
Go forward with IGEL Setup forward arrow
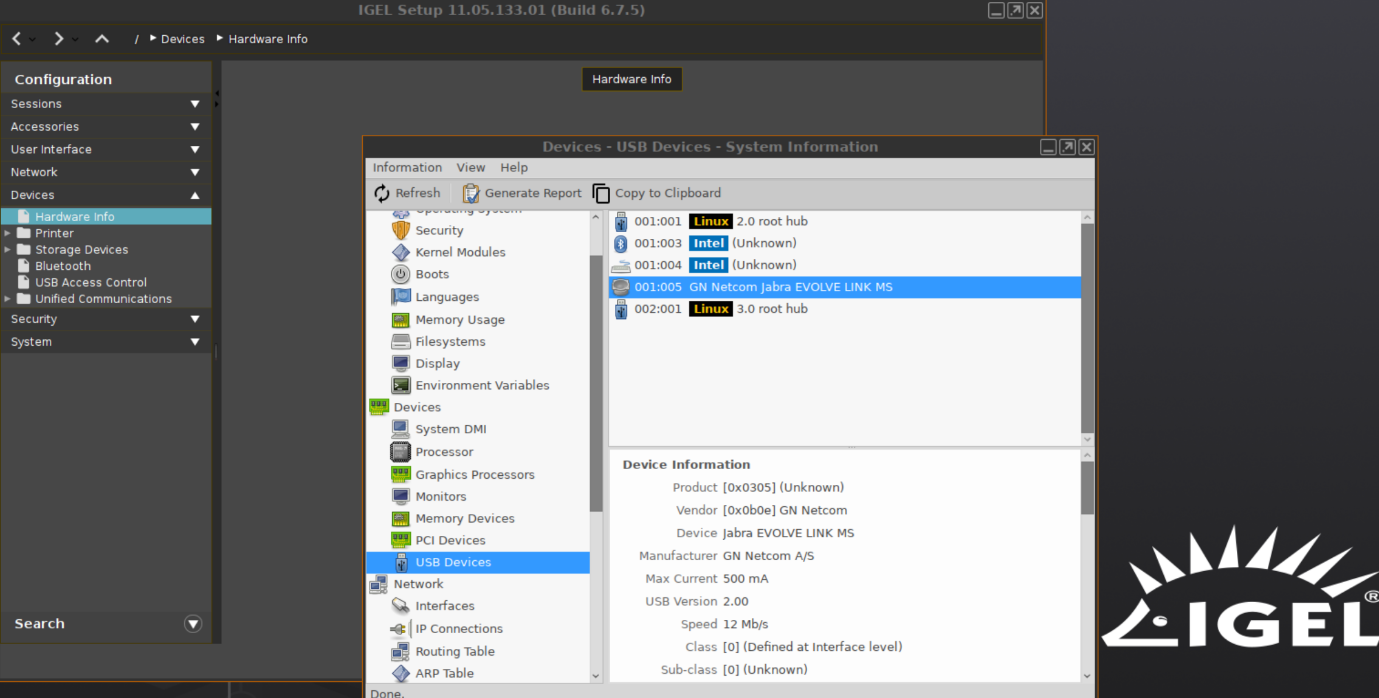pyautogui.click(x=59, y=39)
